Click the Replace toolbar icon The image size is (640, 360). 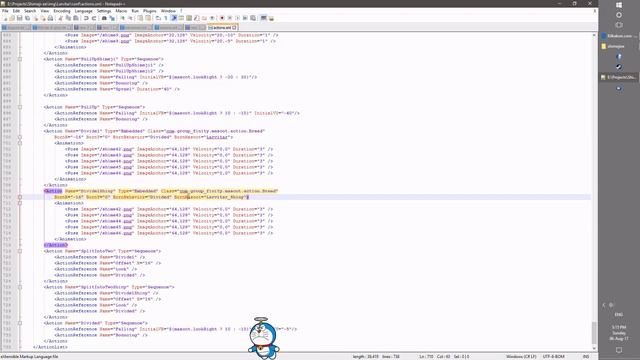point(112,18)
